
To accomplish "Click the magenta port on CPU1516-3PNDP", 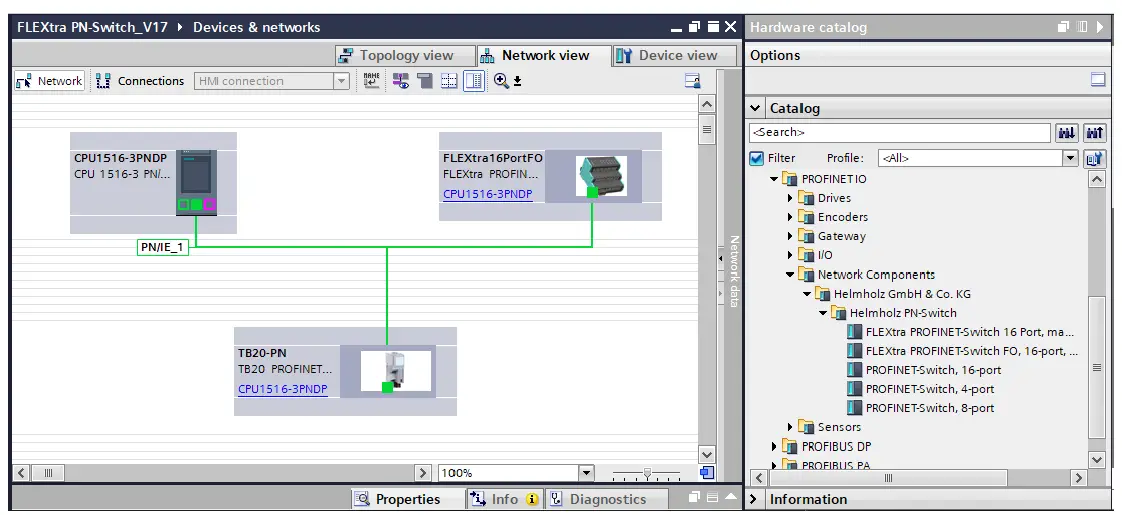I will click(x=209, y=205).
